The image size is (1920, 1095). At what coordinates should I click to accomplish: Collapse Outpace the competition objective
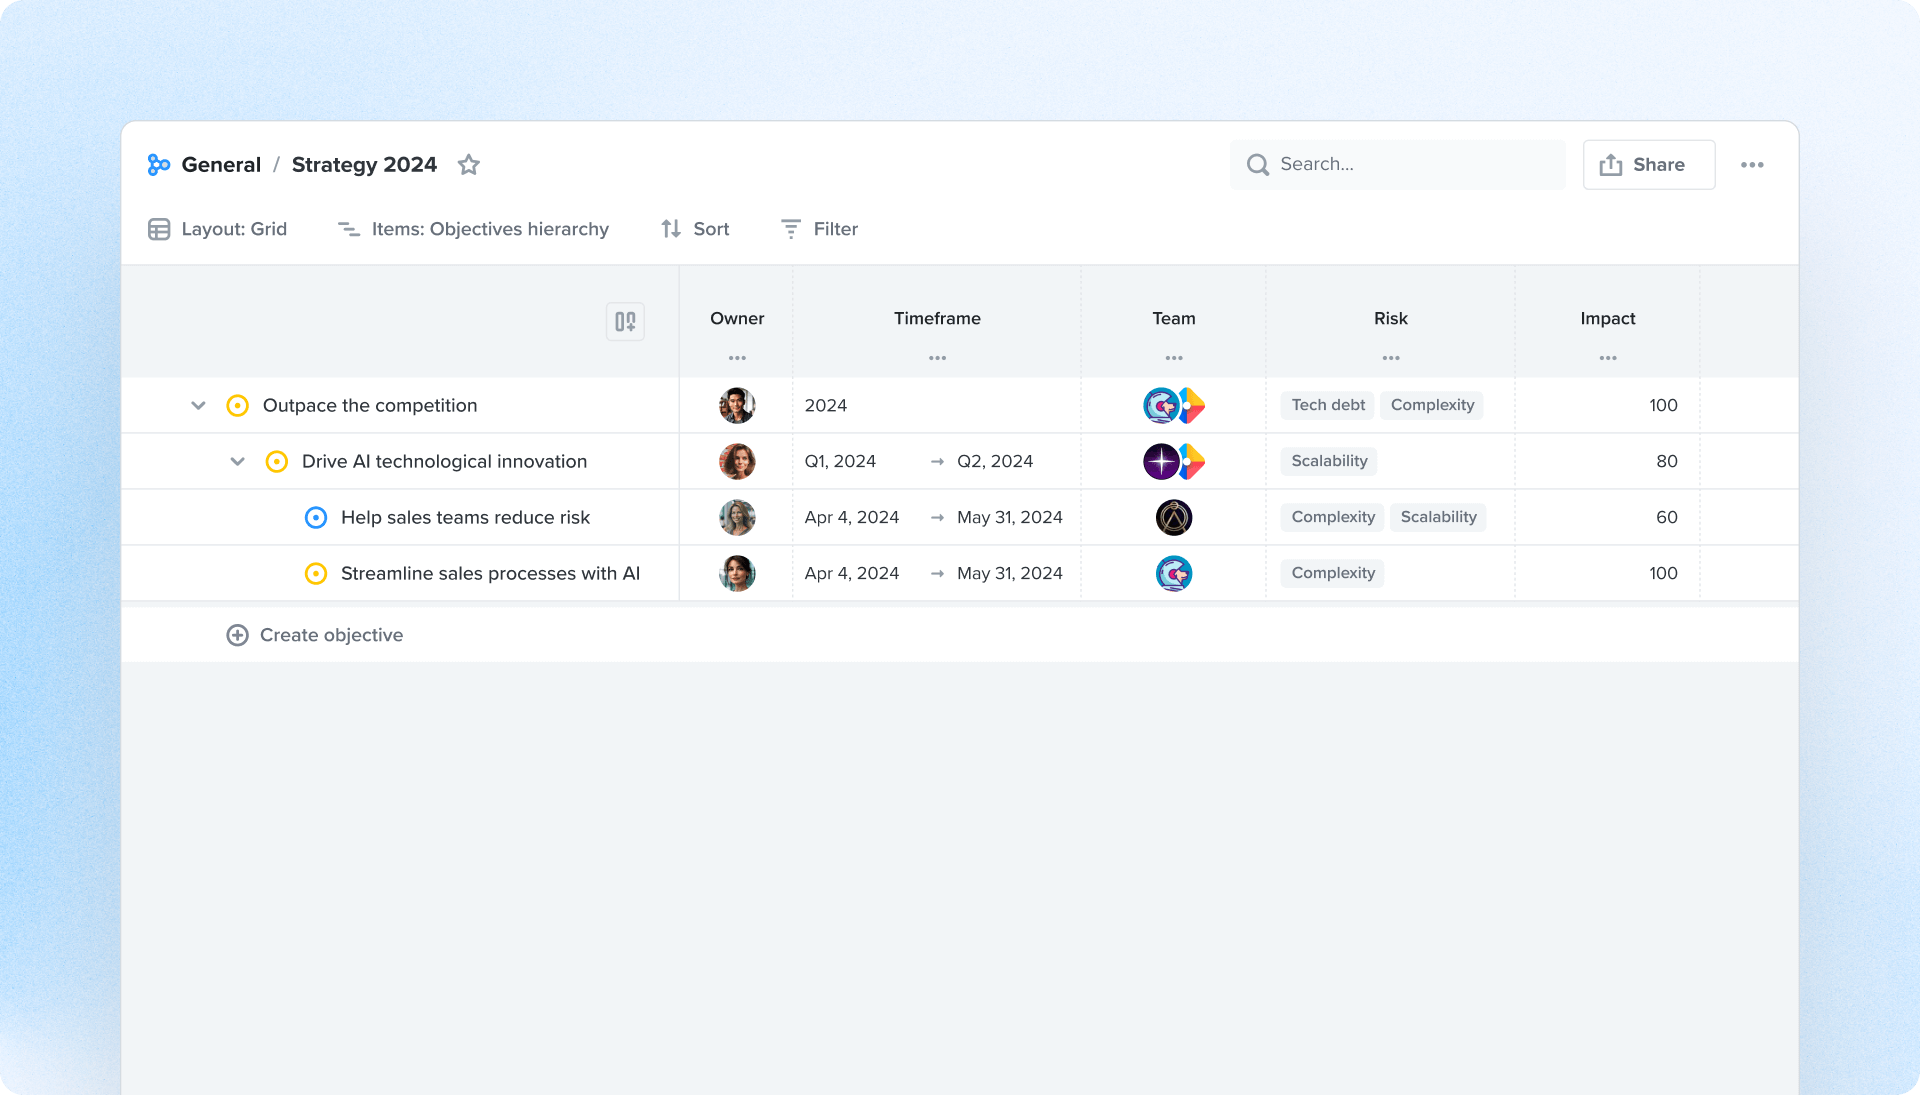pos(198,406)
